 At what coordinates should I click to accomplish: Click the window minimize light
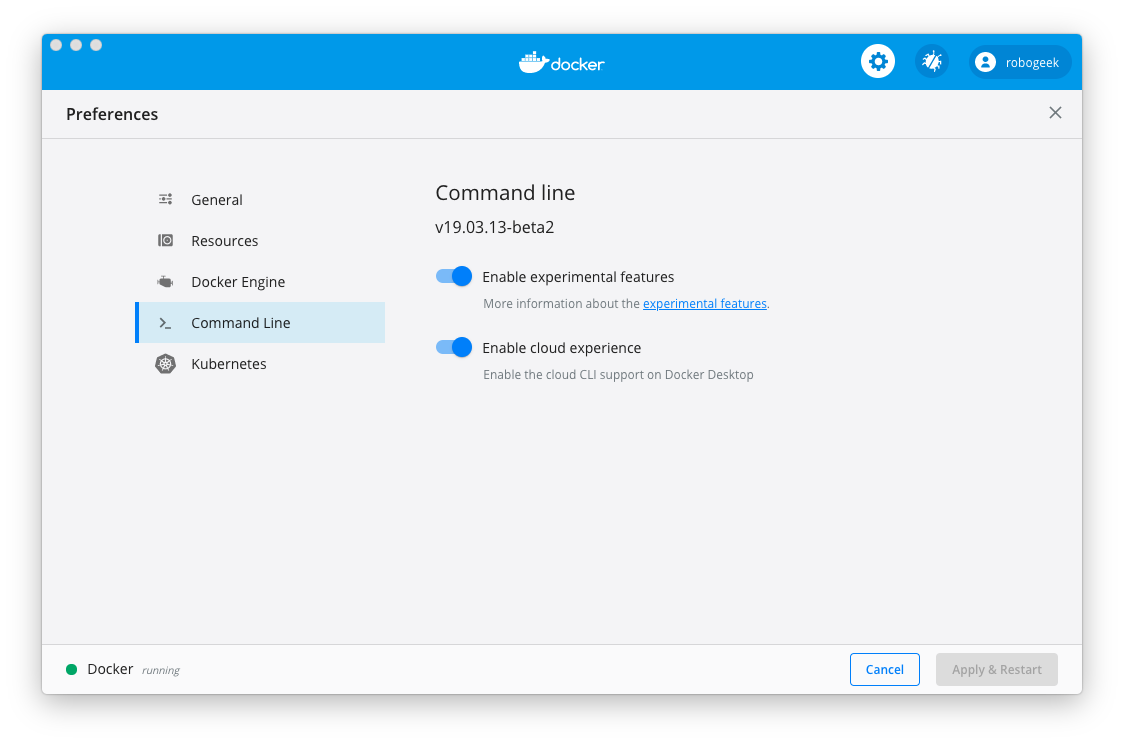(76, 45)
